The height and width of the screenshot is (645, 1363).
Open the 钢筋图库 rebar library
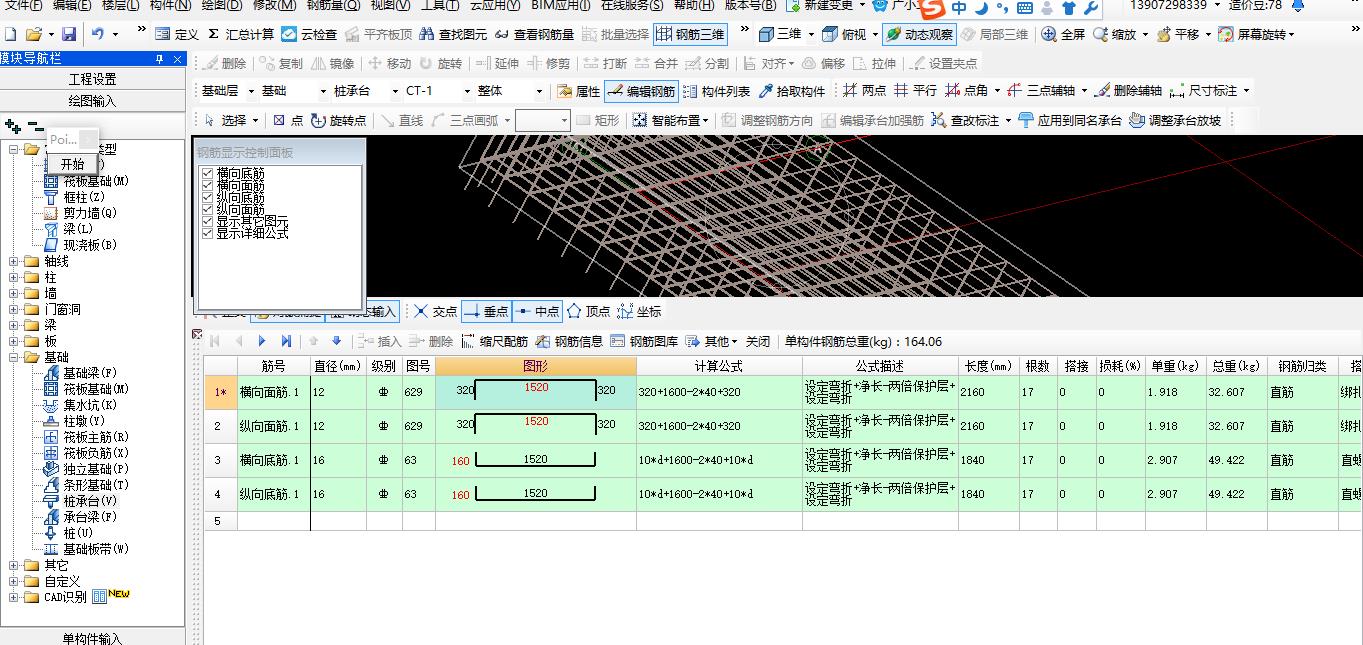pos(644,341)
